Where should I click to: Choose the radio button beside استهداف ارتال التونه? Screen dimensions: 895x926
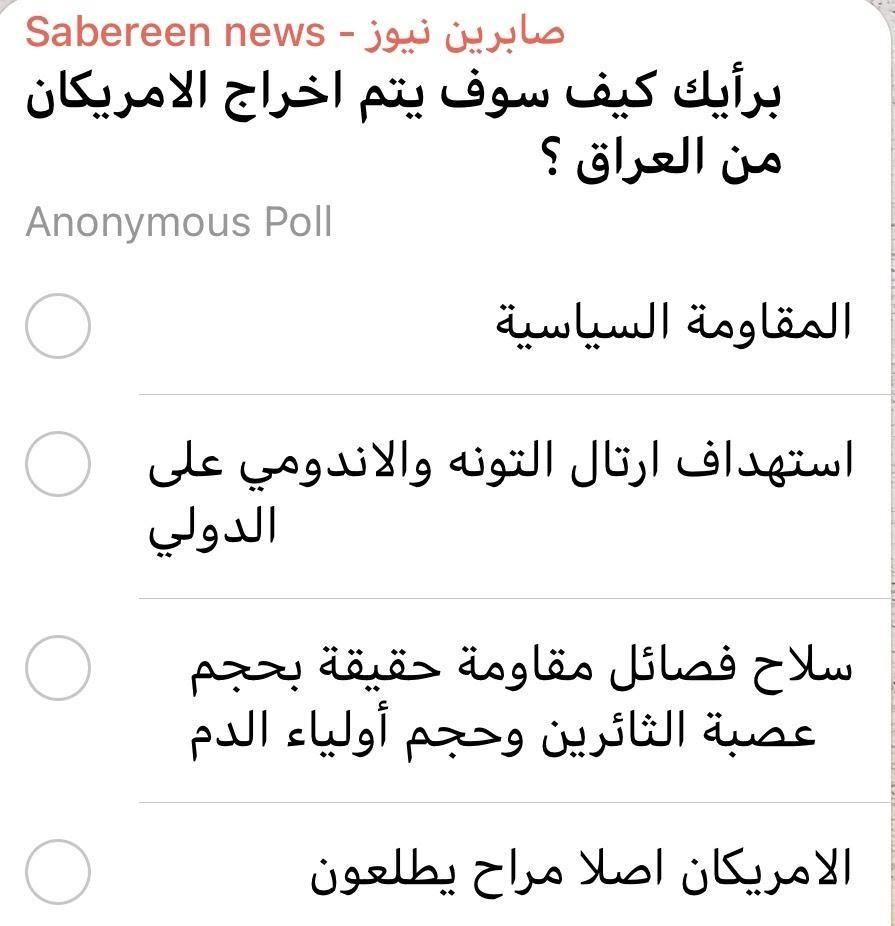click(57, 464)
